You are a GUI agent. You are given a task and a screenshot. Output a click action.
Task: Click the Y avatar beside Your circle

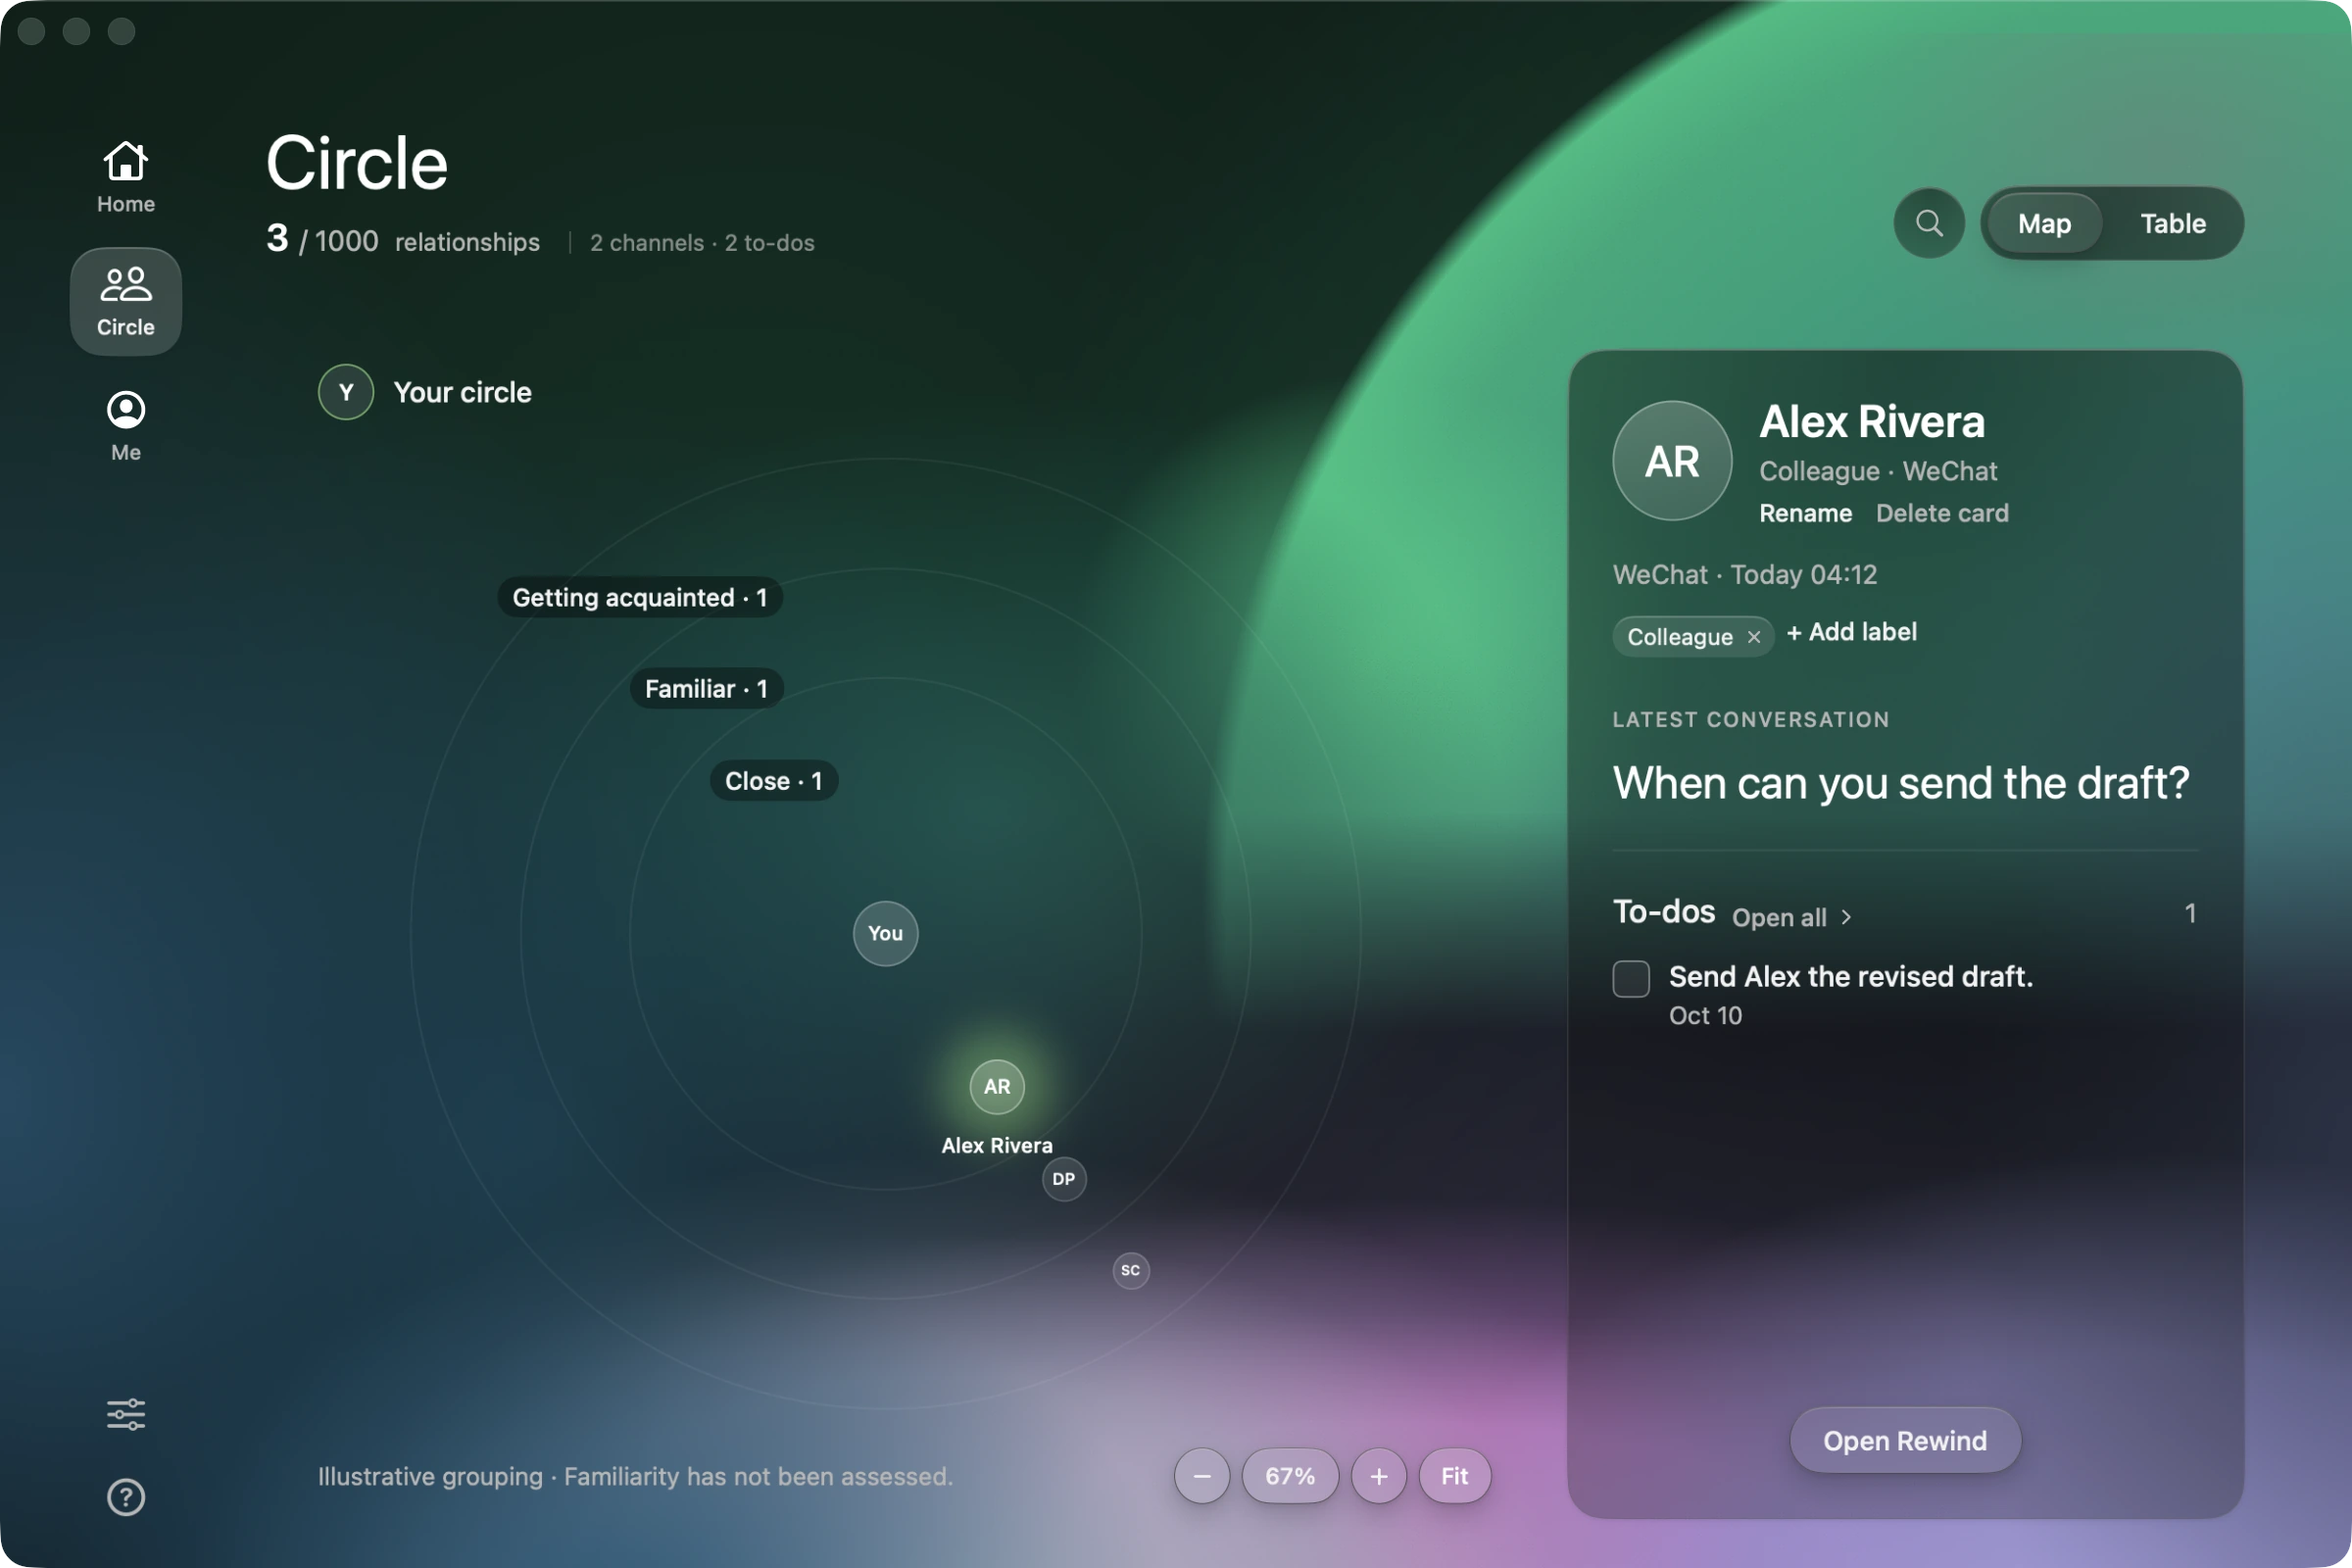346,392
